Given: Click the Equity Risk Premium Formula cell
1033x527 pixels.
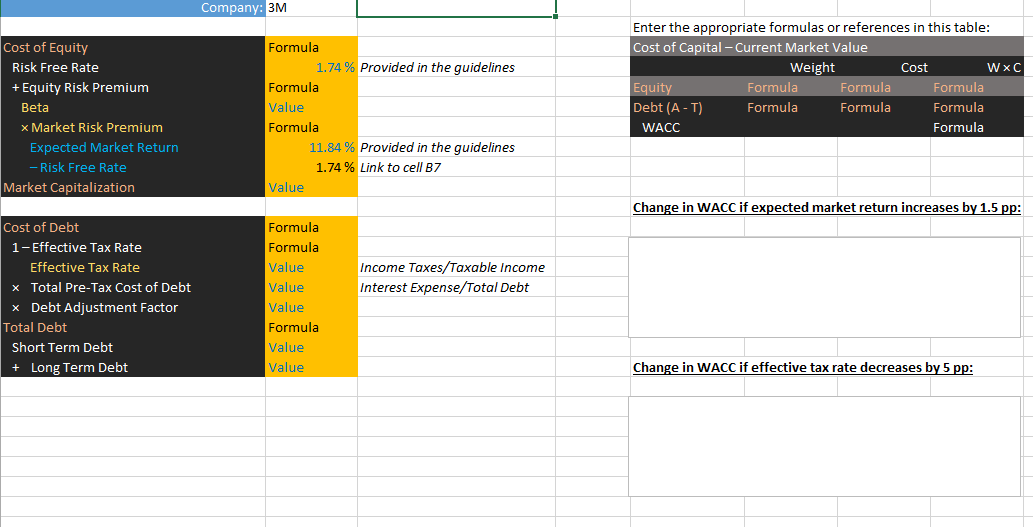Looking at the screenshot, I should pos(311,88).
